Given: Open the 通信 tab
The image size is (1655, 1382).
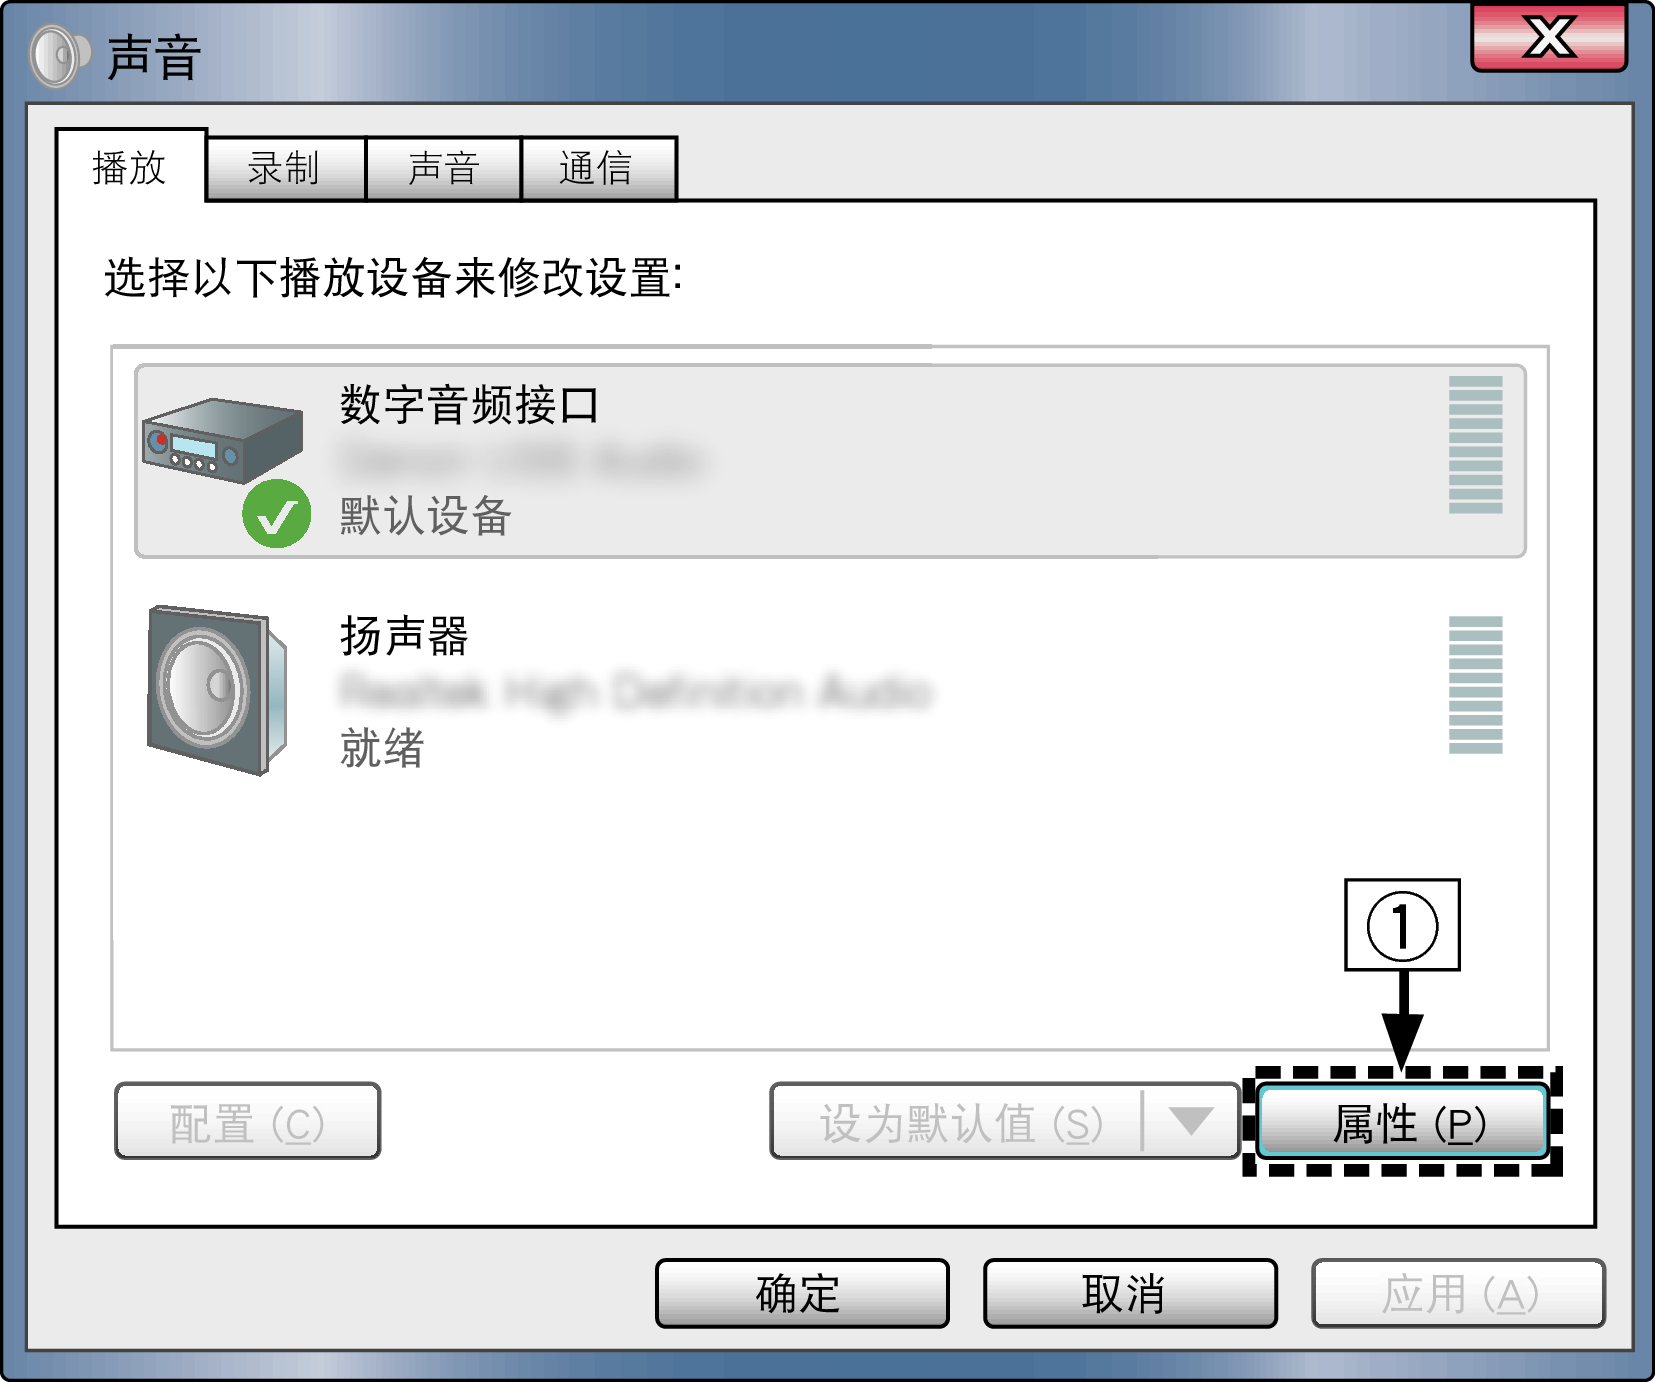Looking at the screenshot, I should tap(599, 168).
